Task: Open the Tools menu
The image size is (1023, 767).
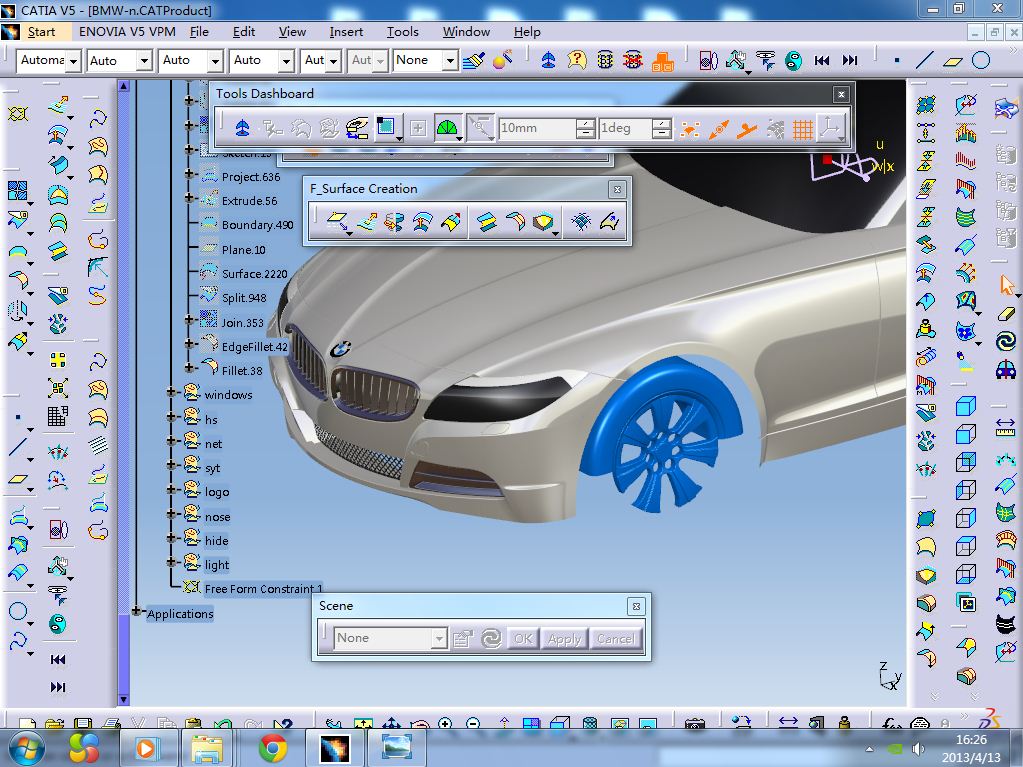Action: 403,32
